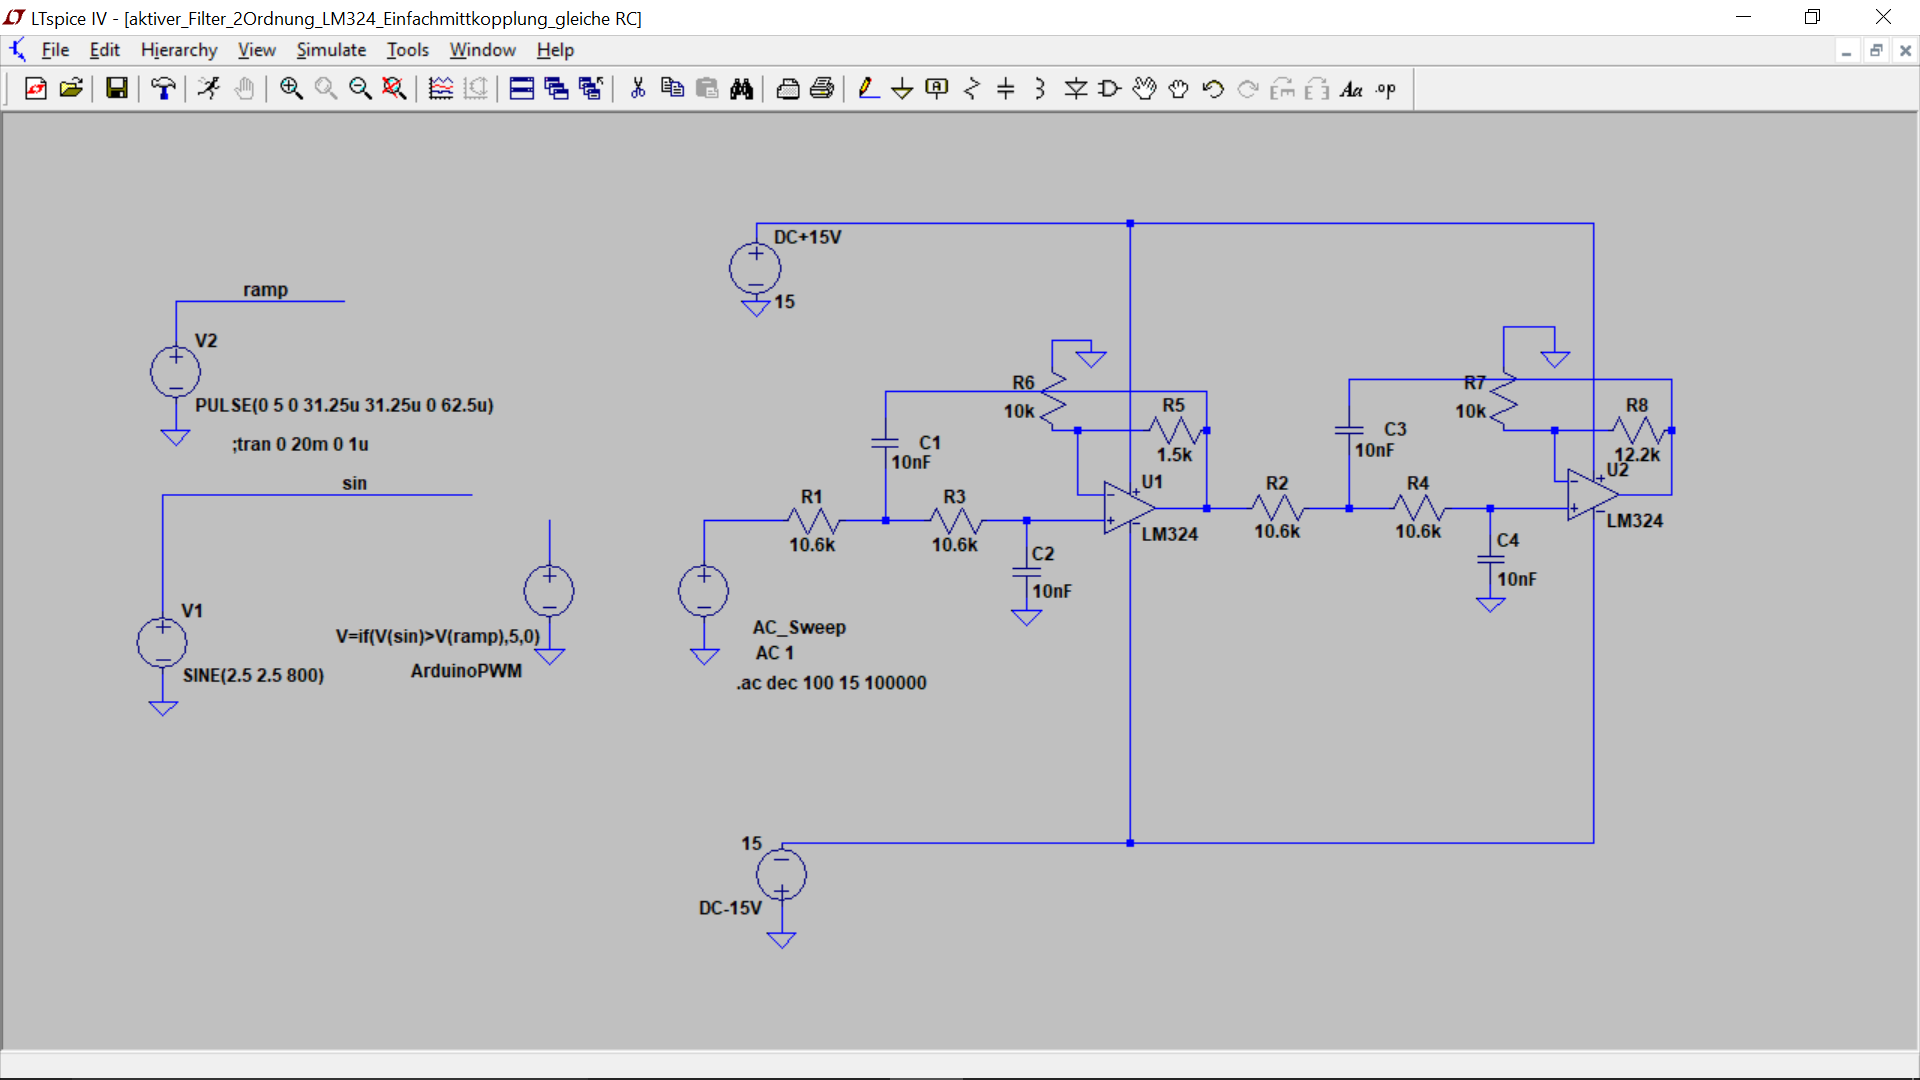Click the Copy tool icon
1920x1080 pixels.
point(673,89)
